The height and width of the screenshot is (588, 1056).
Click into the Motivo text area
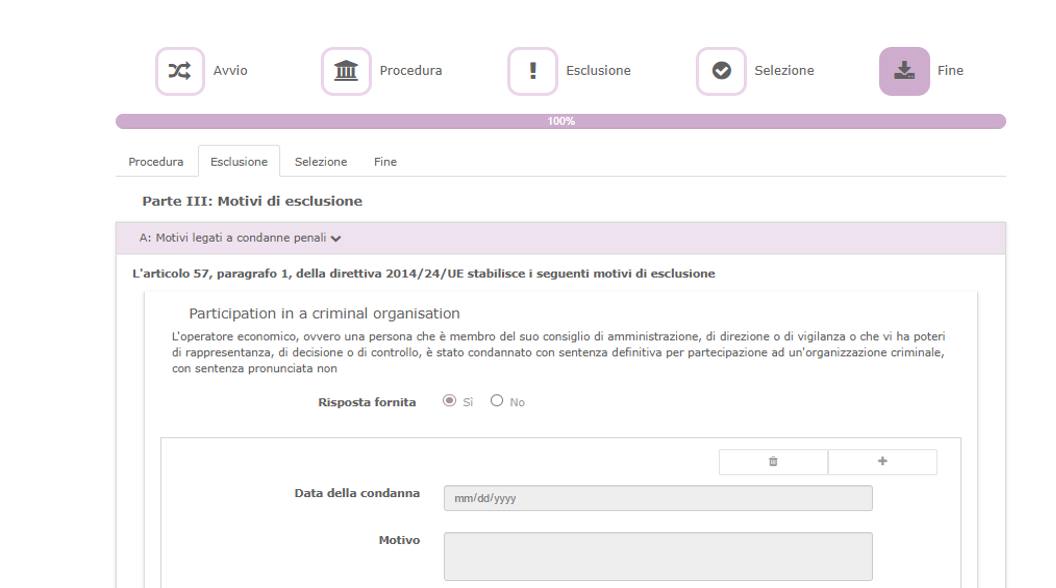coord(657,556)
